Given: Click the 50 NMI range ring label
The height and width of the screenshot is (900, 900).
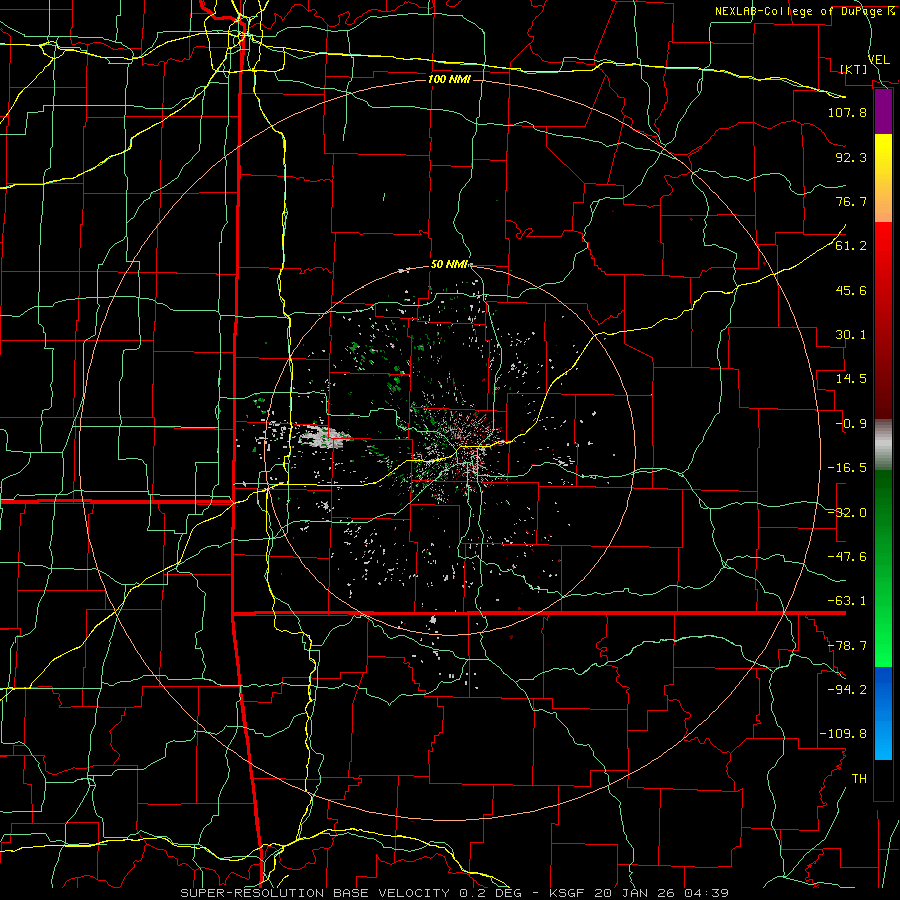Looking at the screenshot, I should [x=449, y=265].
